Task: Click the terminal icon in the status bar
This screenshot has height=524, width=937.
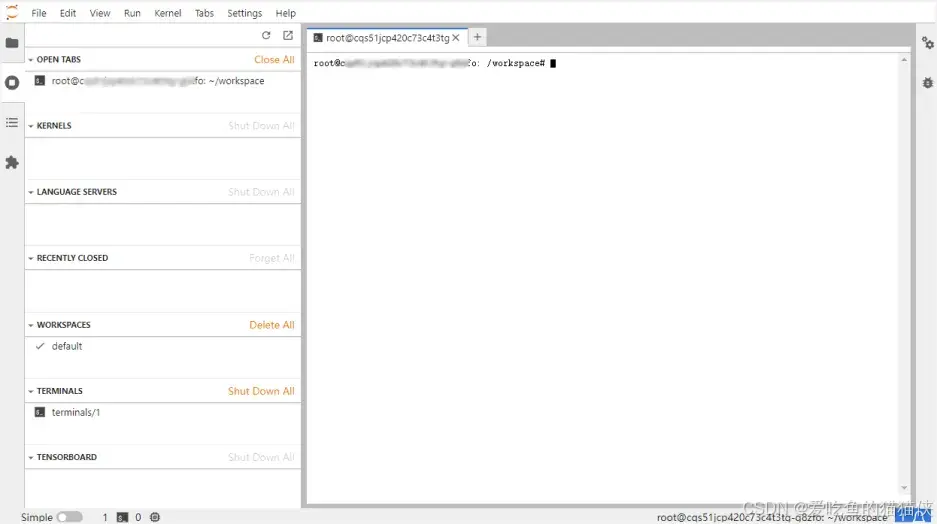Action: [123, 517]
